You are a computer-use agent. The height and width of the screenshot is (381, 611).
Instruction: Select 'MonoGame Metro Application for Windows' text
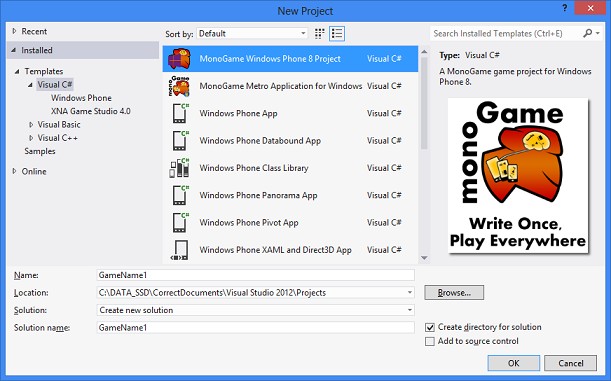click(x=281, y=86)
